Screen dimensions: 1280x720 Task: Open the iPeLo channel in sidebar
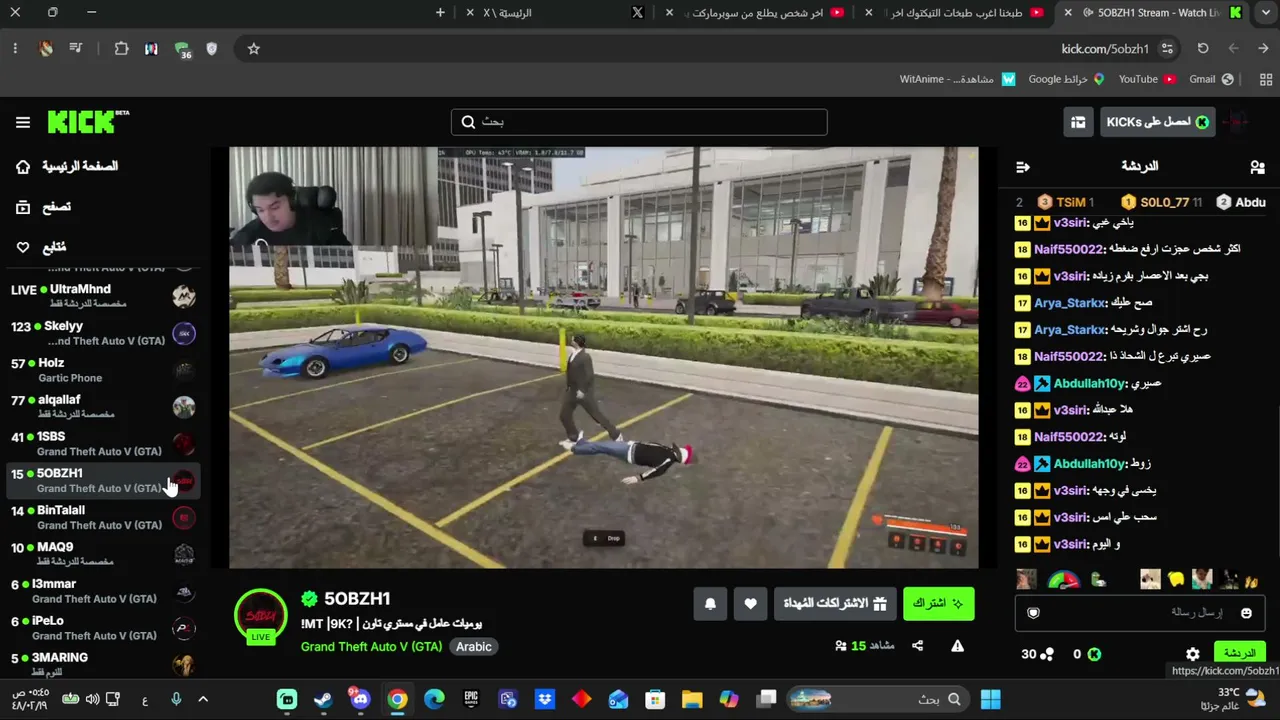[103, 628]
